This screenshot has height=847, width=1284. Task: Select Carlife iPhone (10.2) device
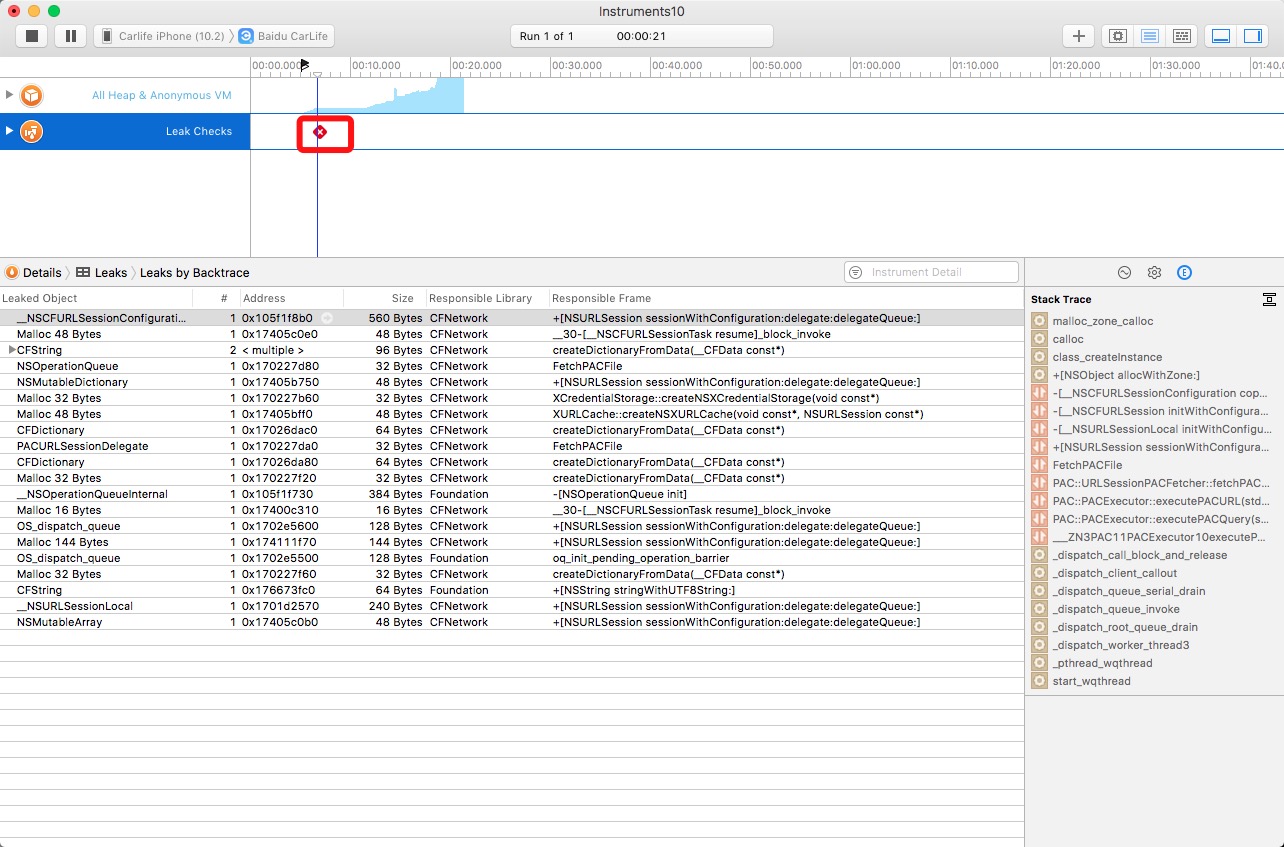click(166, 36)
